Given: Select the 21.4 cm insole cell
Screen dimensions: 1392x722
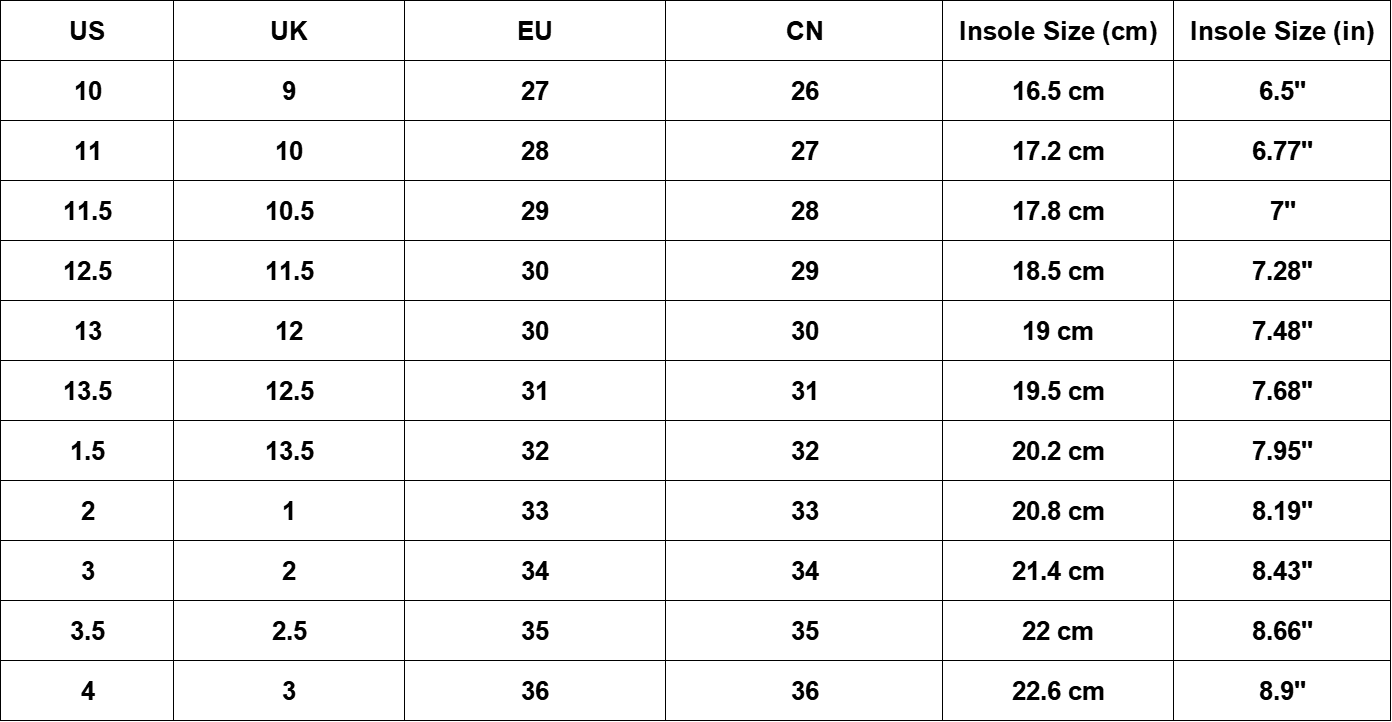Looking at the screenshot, I should click(1058, 571).
